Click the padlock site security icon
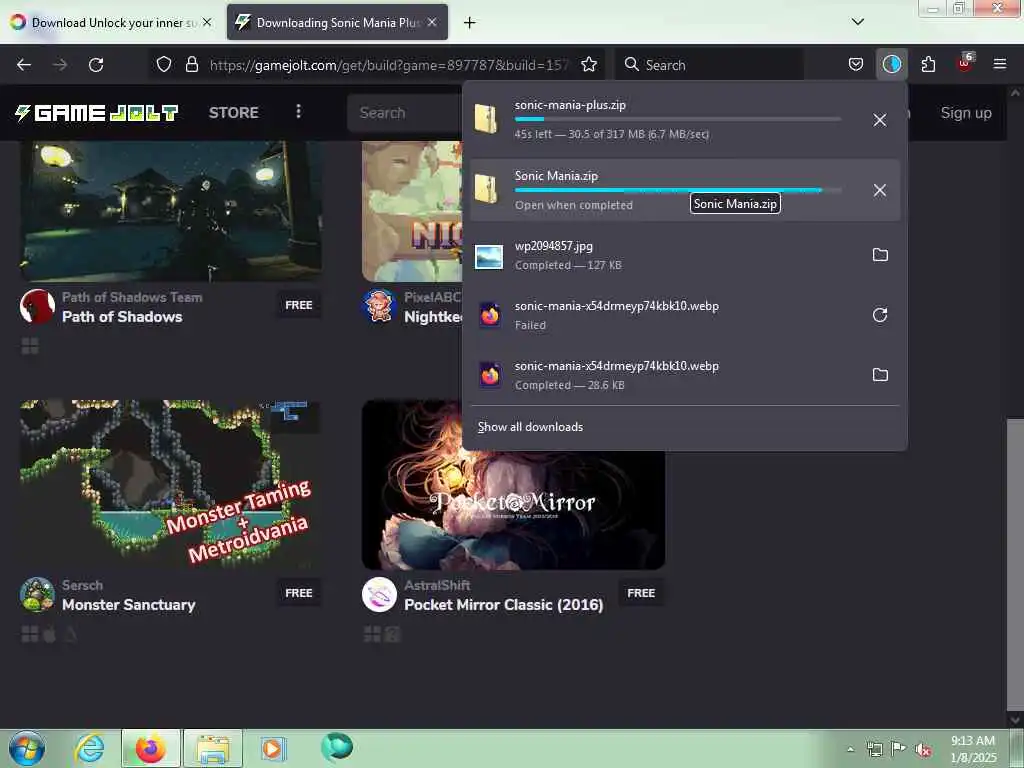 tap(191, 65)
